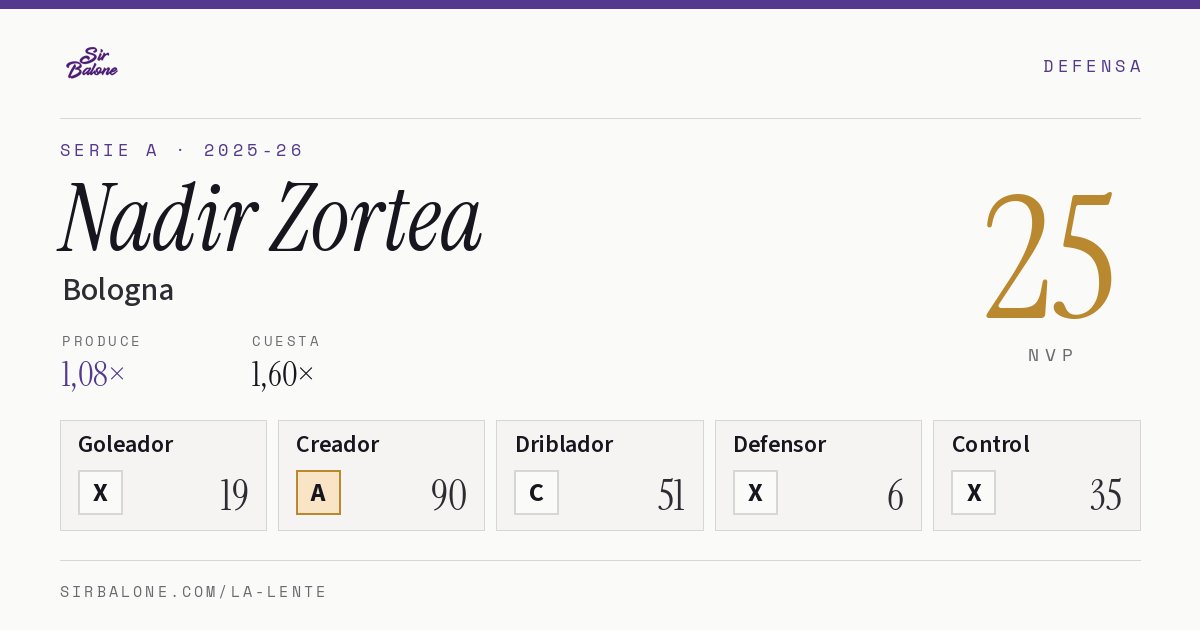
Task: Click the Control card title
Action: click(x=991, y=444)
